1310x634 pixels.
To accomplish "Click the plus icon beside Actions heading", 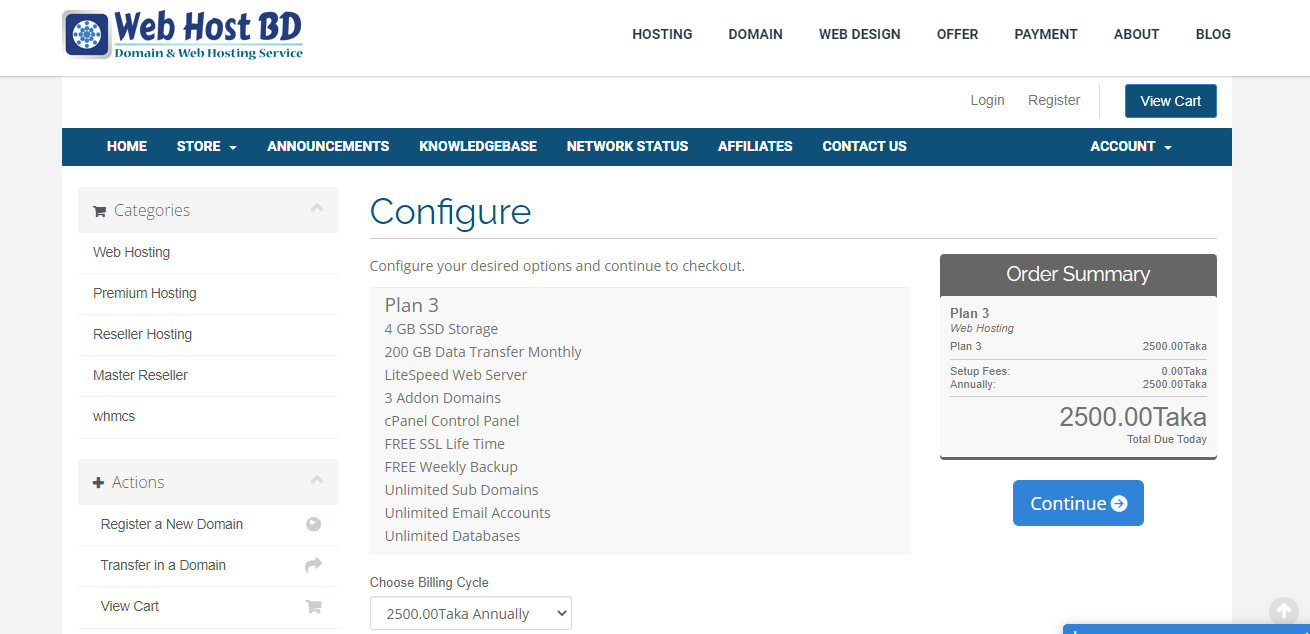I will [99, 482].
